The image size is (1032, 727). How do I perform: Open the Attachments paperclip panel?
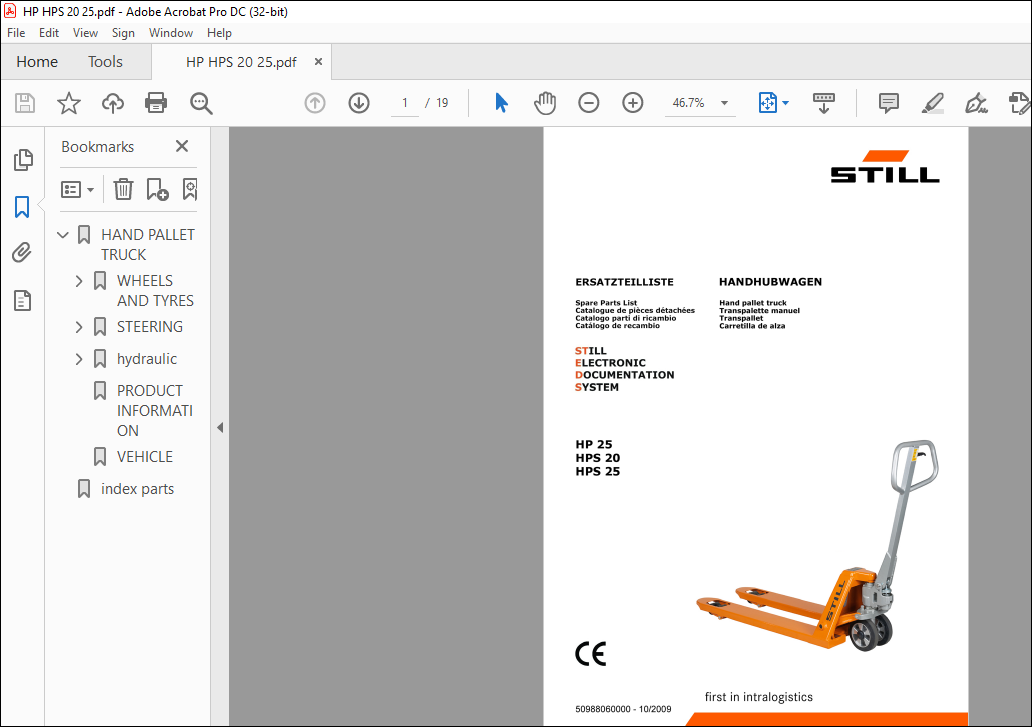(22, 253)
